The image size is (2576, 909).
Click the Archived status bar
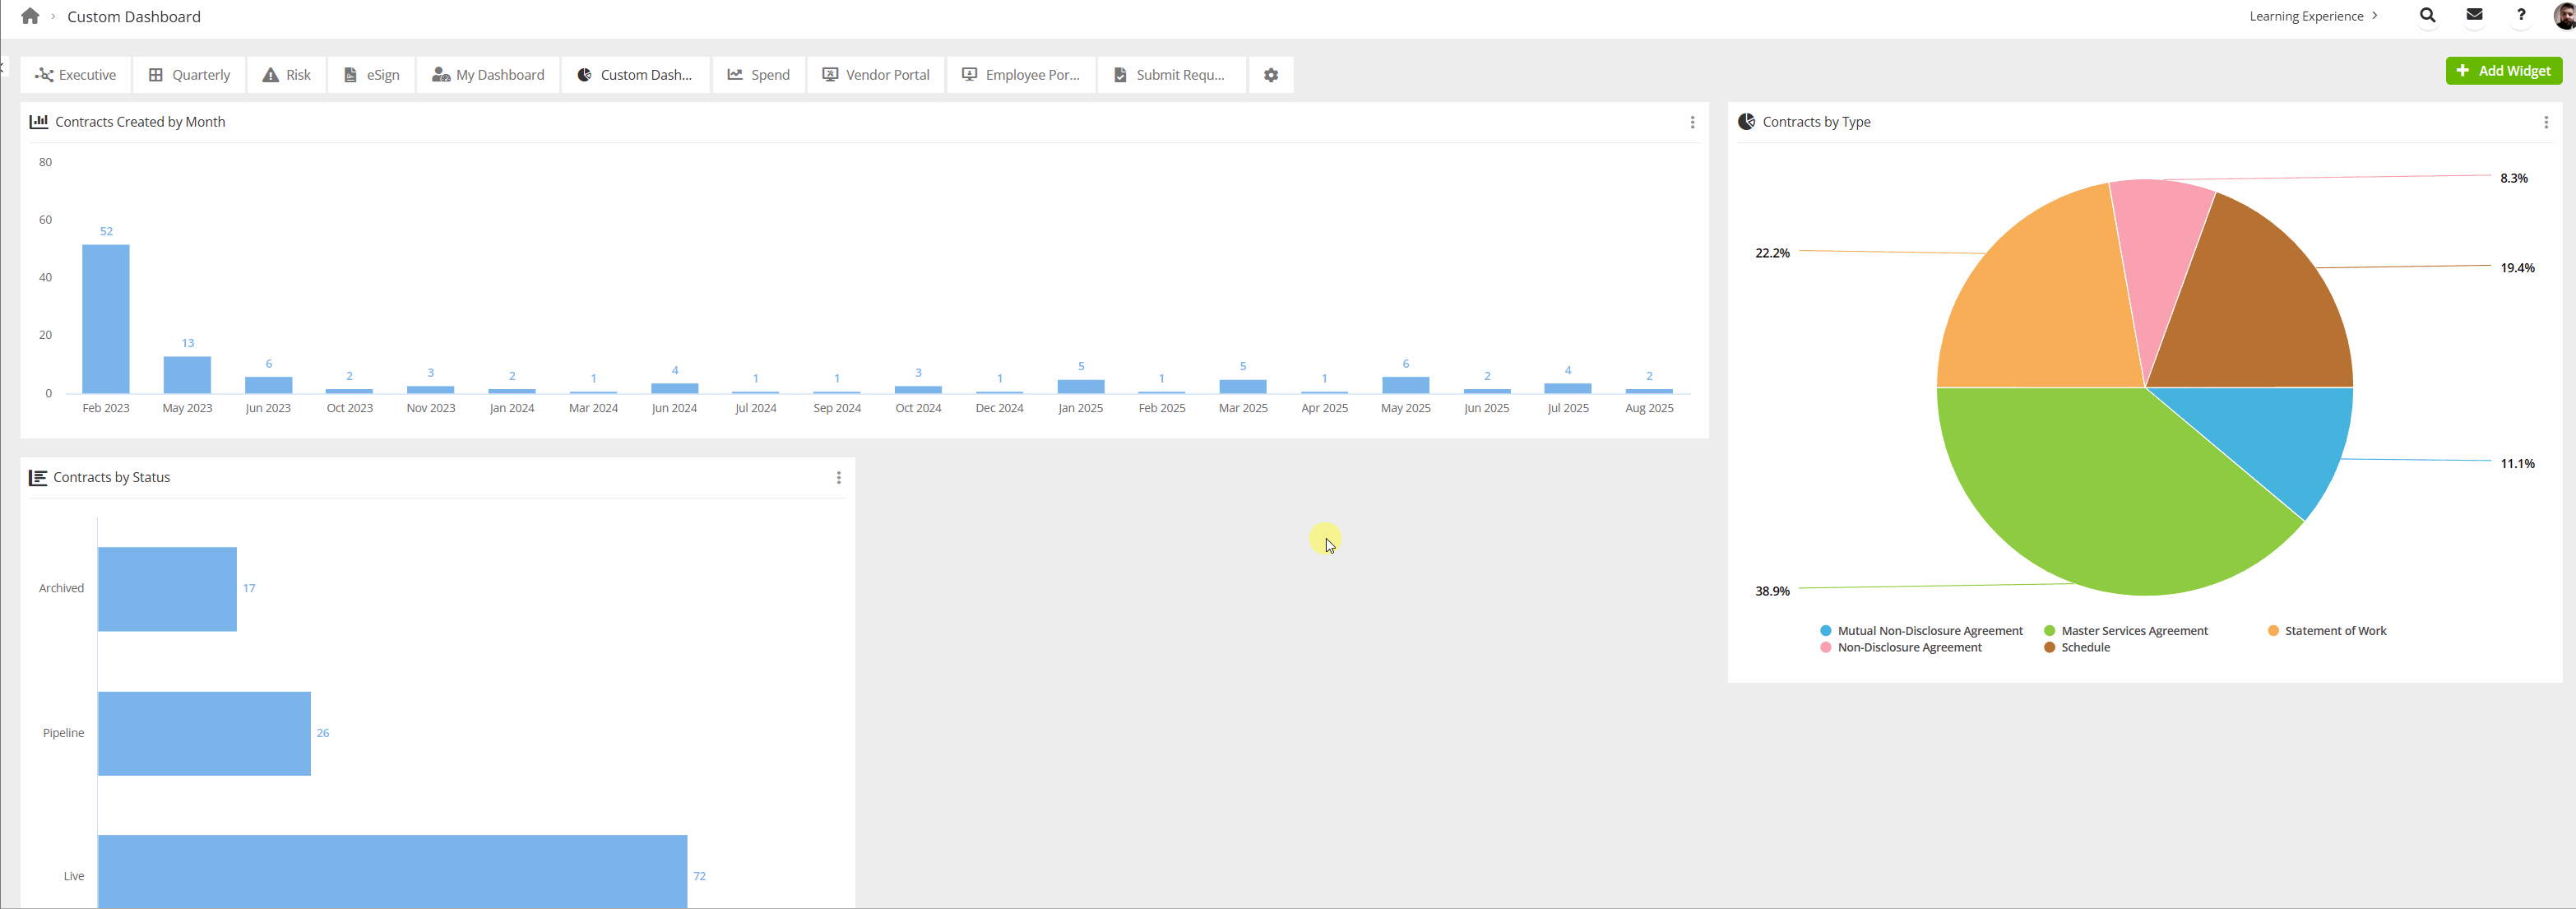click(167, 589)
